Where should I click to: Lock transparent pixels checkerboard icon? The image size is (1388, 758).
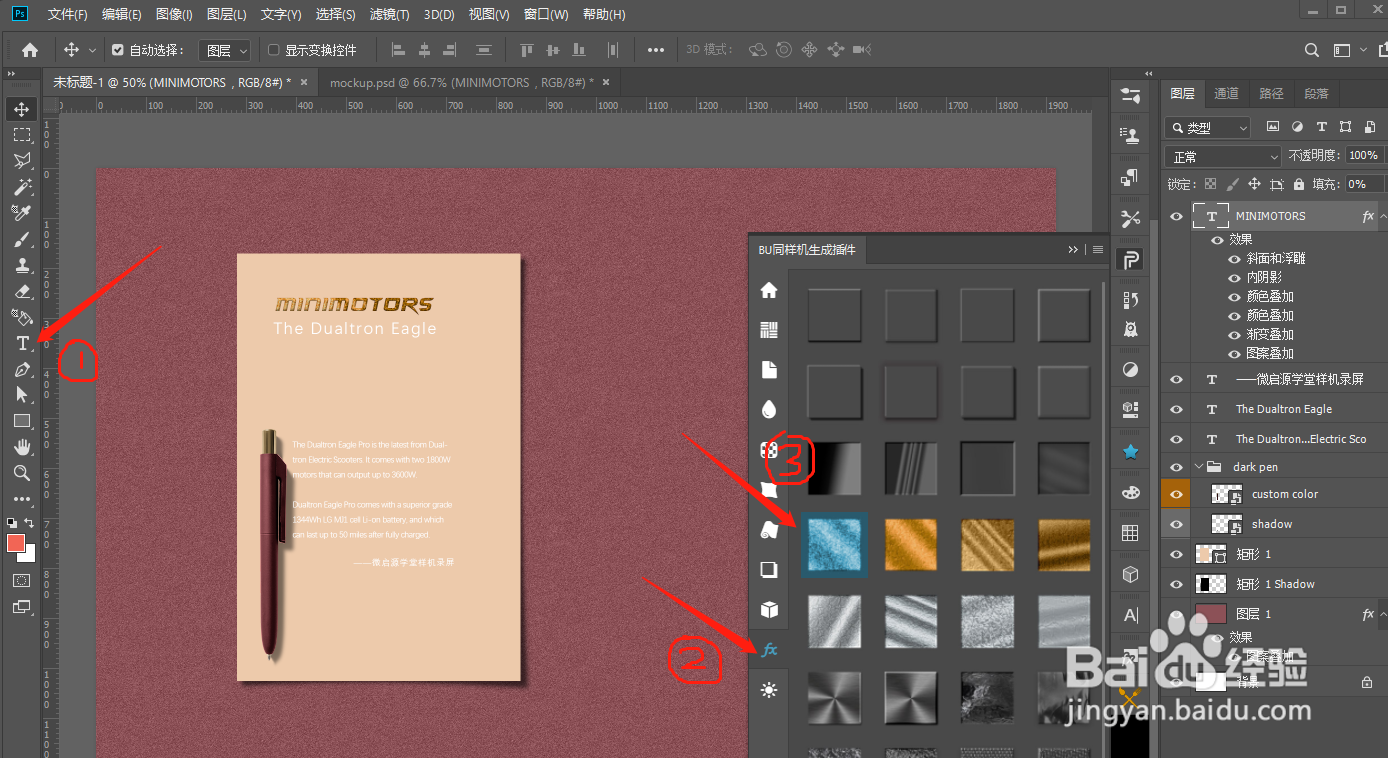1211,185
